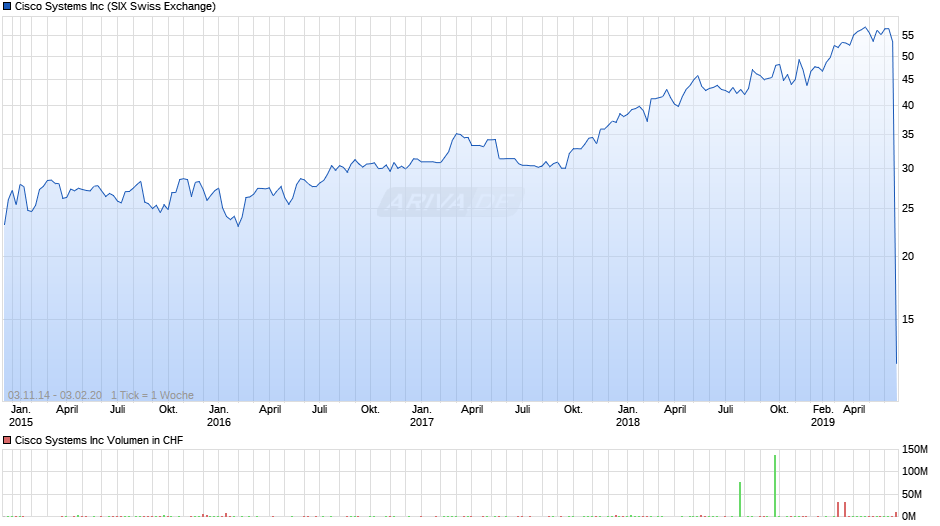Image resolution: width=940 pixels, height=526 pixels.
Task: Click the price axis value 45
Action: 908,79
